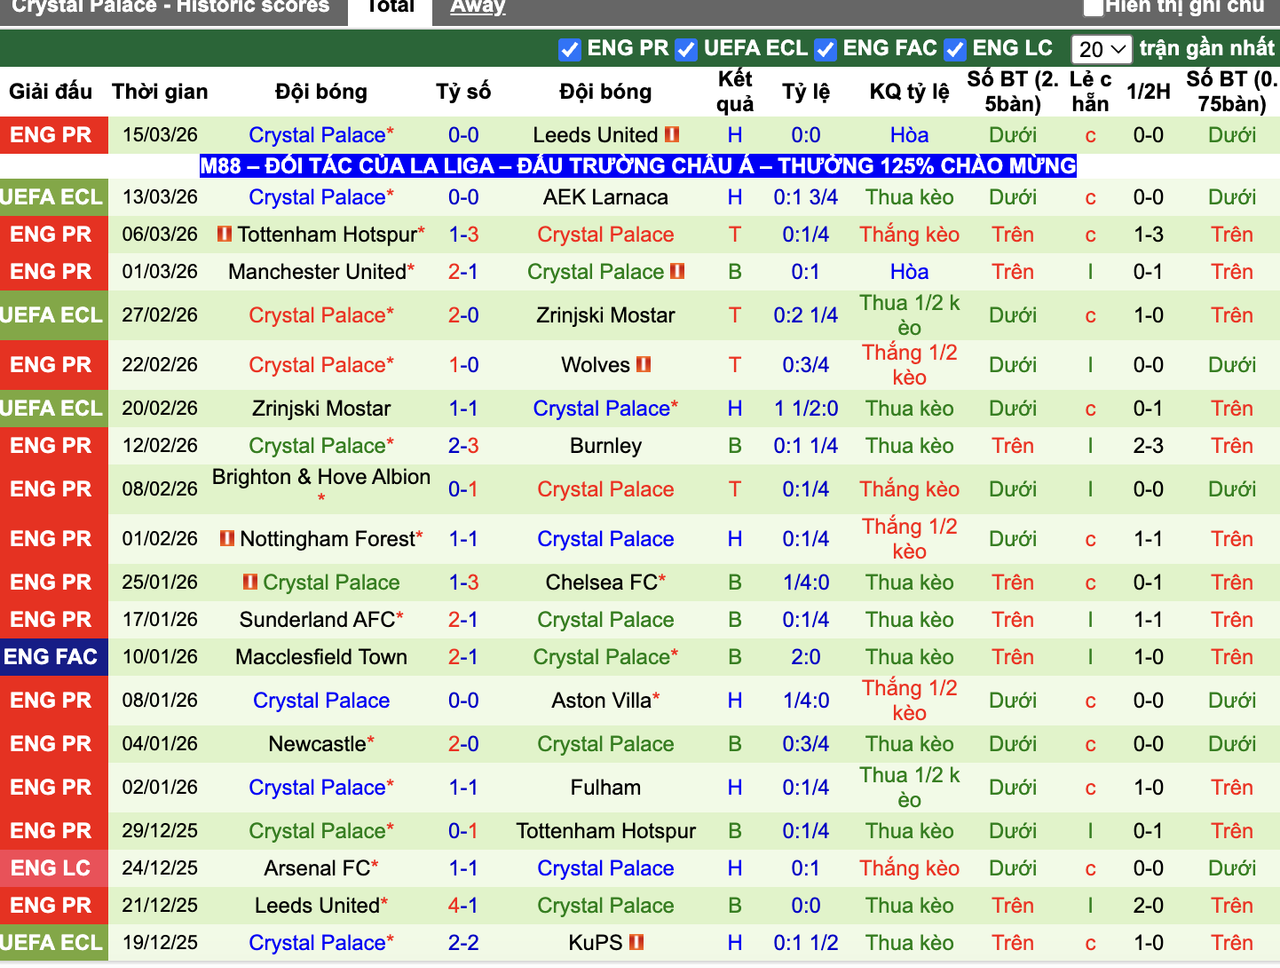Viewport: 1280px width, 968px height.
Task: Disable the ENG LC filter checkbox
Action: (955, 49)
